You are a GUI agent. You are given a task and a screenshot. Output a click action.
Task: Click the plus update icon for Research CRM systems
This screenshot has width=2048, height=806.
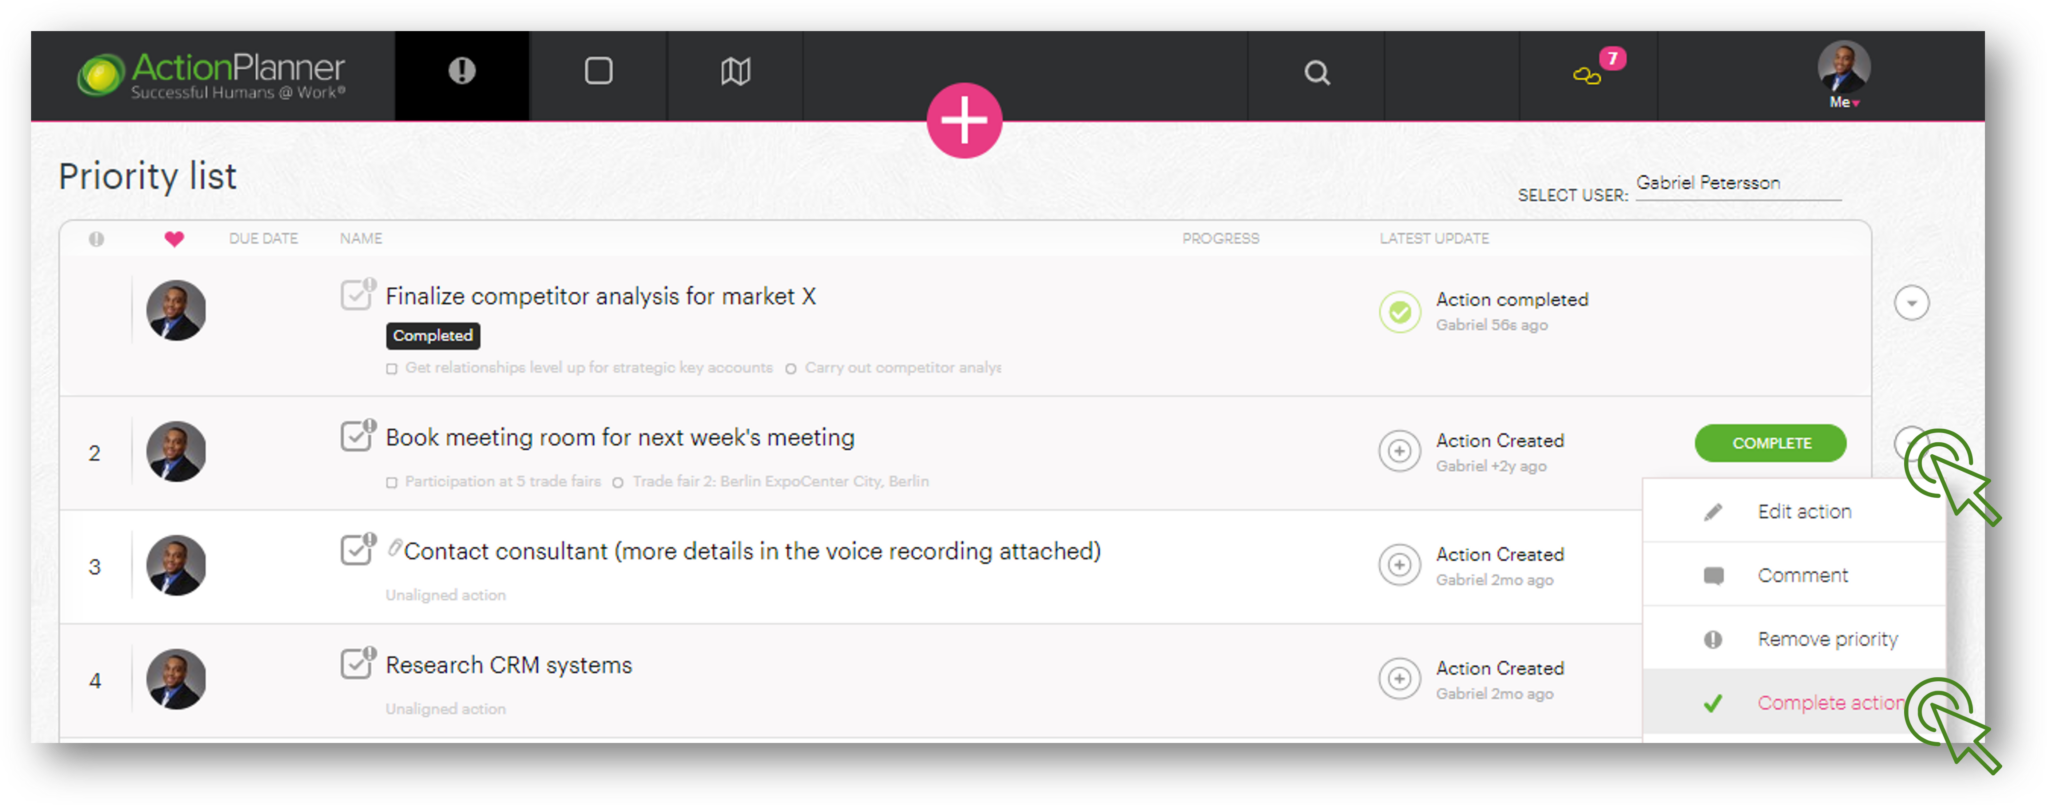(x=1399, y=679)
